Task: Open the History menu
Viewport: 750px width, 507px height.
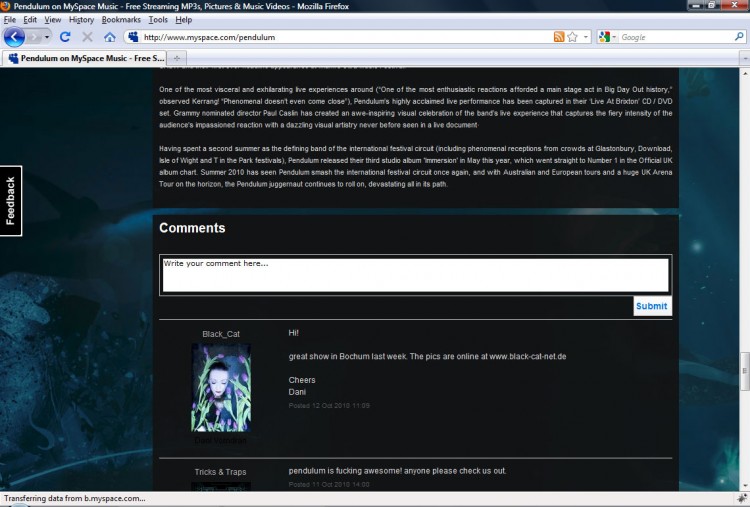Action: [x=81, y=20]
